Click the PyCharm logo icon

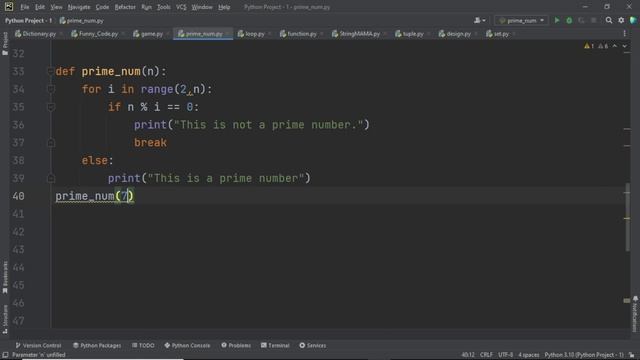[x=9, y=7]
